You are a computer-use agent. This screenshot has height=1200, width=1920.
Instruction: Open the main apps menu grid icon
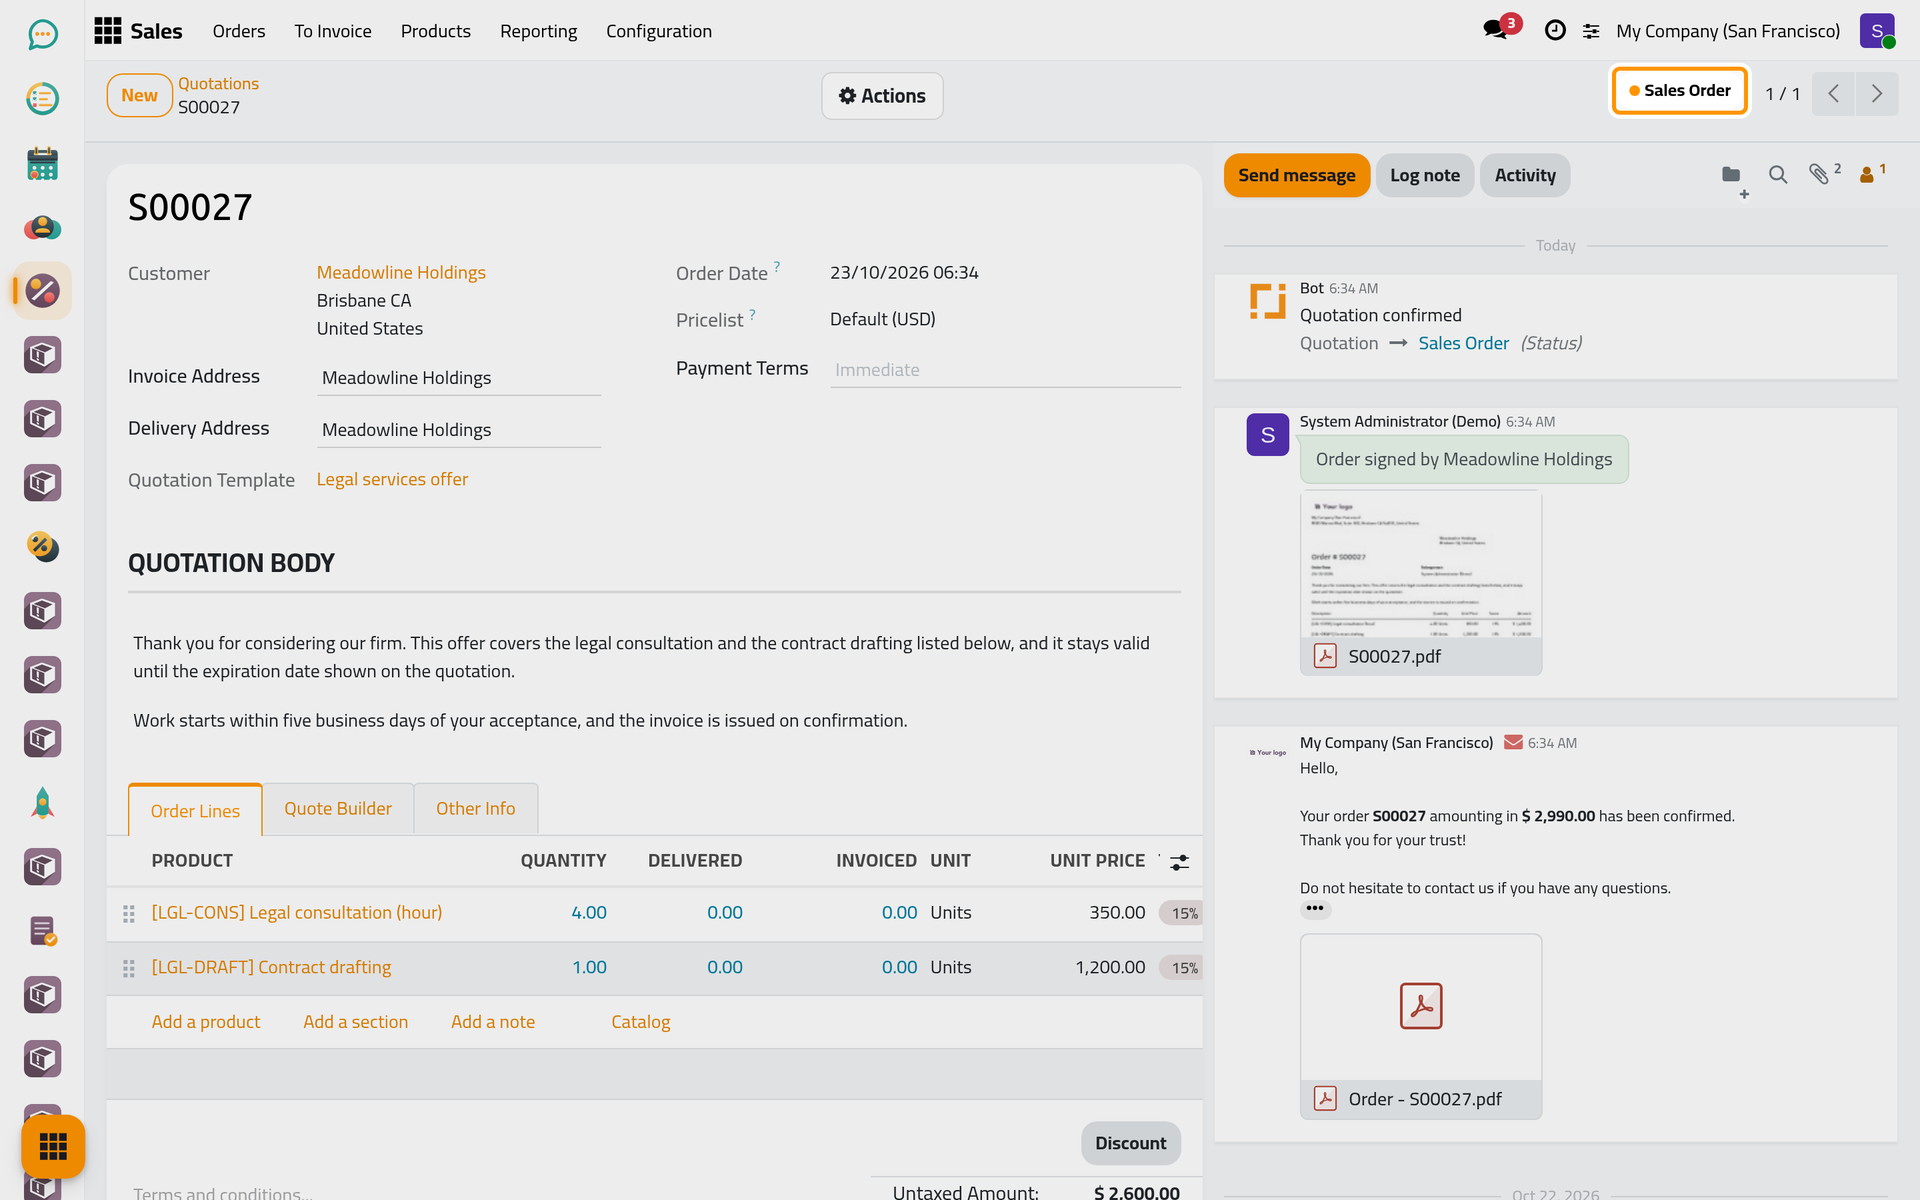point(108,31)
